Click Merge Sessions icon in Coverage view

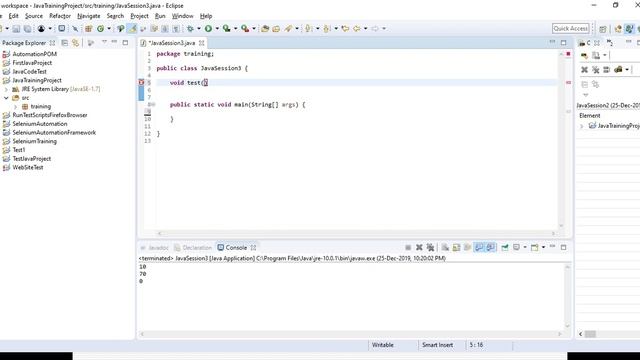pos(607,70)
